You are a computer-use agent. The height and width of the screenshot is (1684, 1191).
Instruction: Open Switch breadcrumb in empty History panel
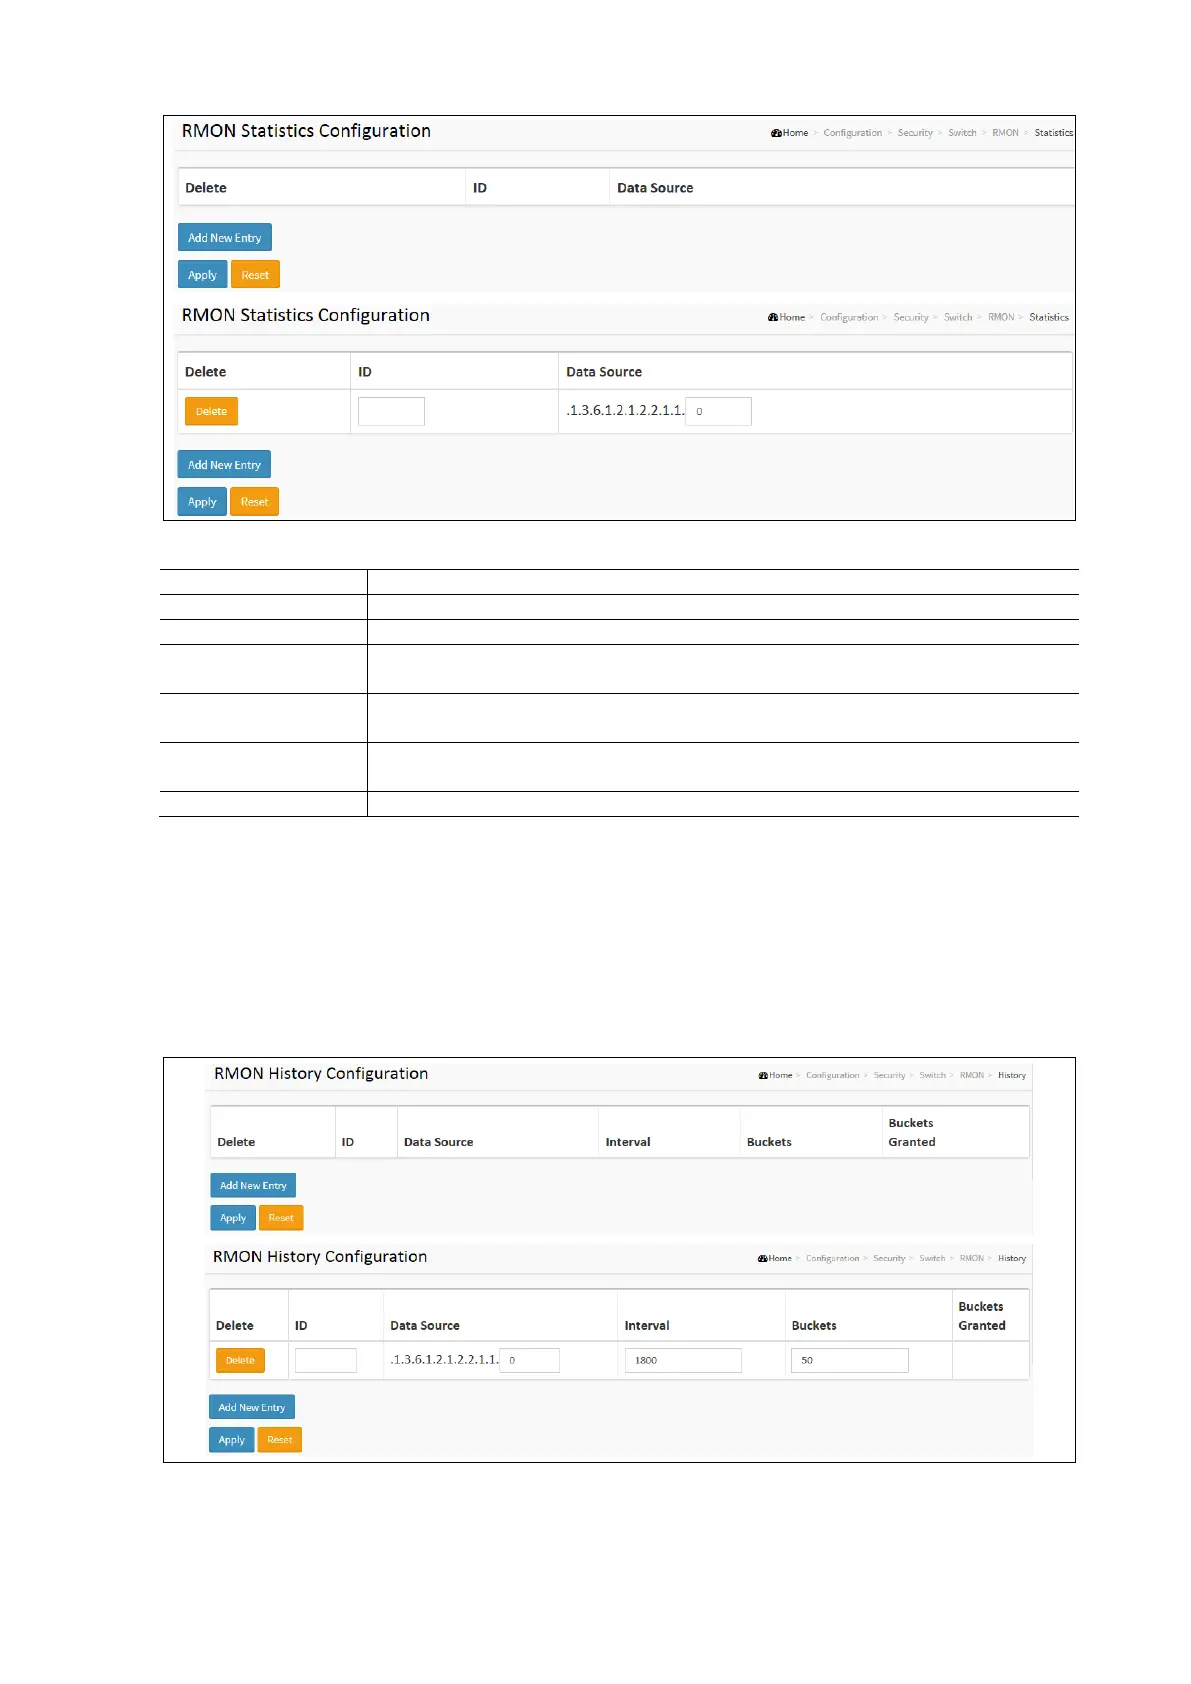[x=932, y=1076]
